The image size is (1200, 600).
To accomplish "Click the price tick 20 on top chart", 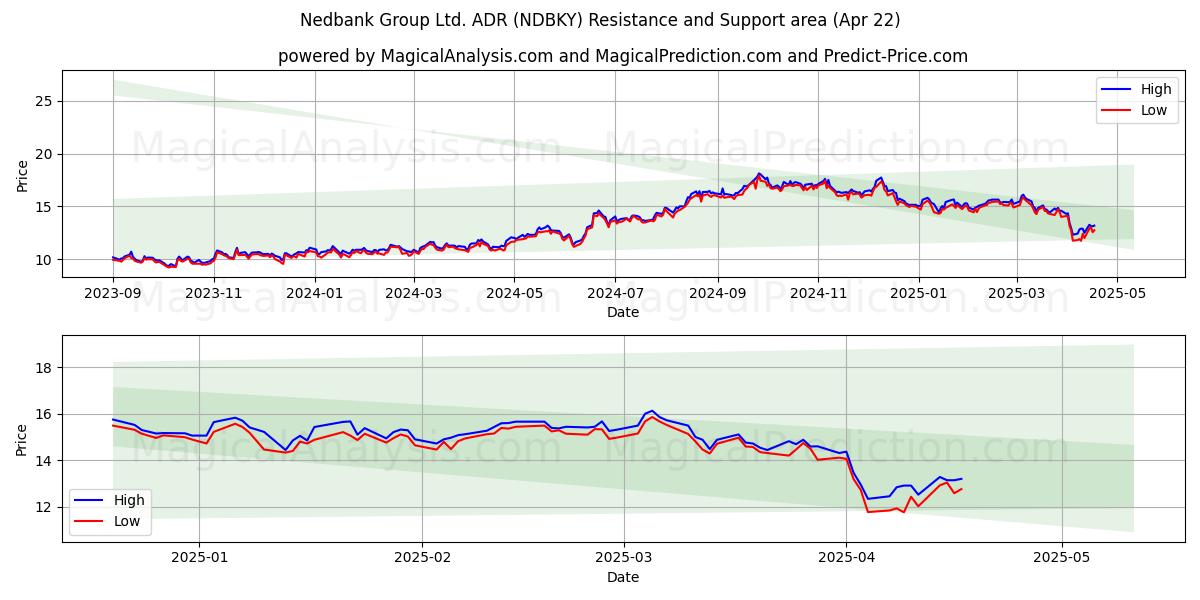I will point(45,154).
